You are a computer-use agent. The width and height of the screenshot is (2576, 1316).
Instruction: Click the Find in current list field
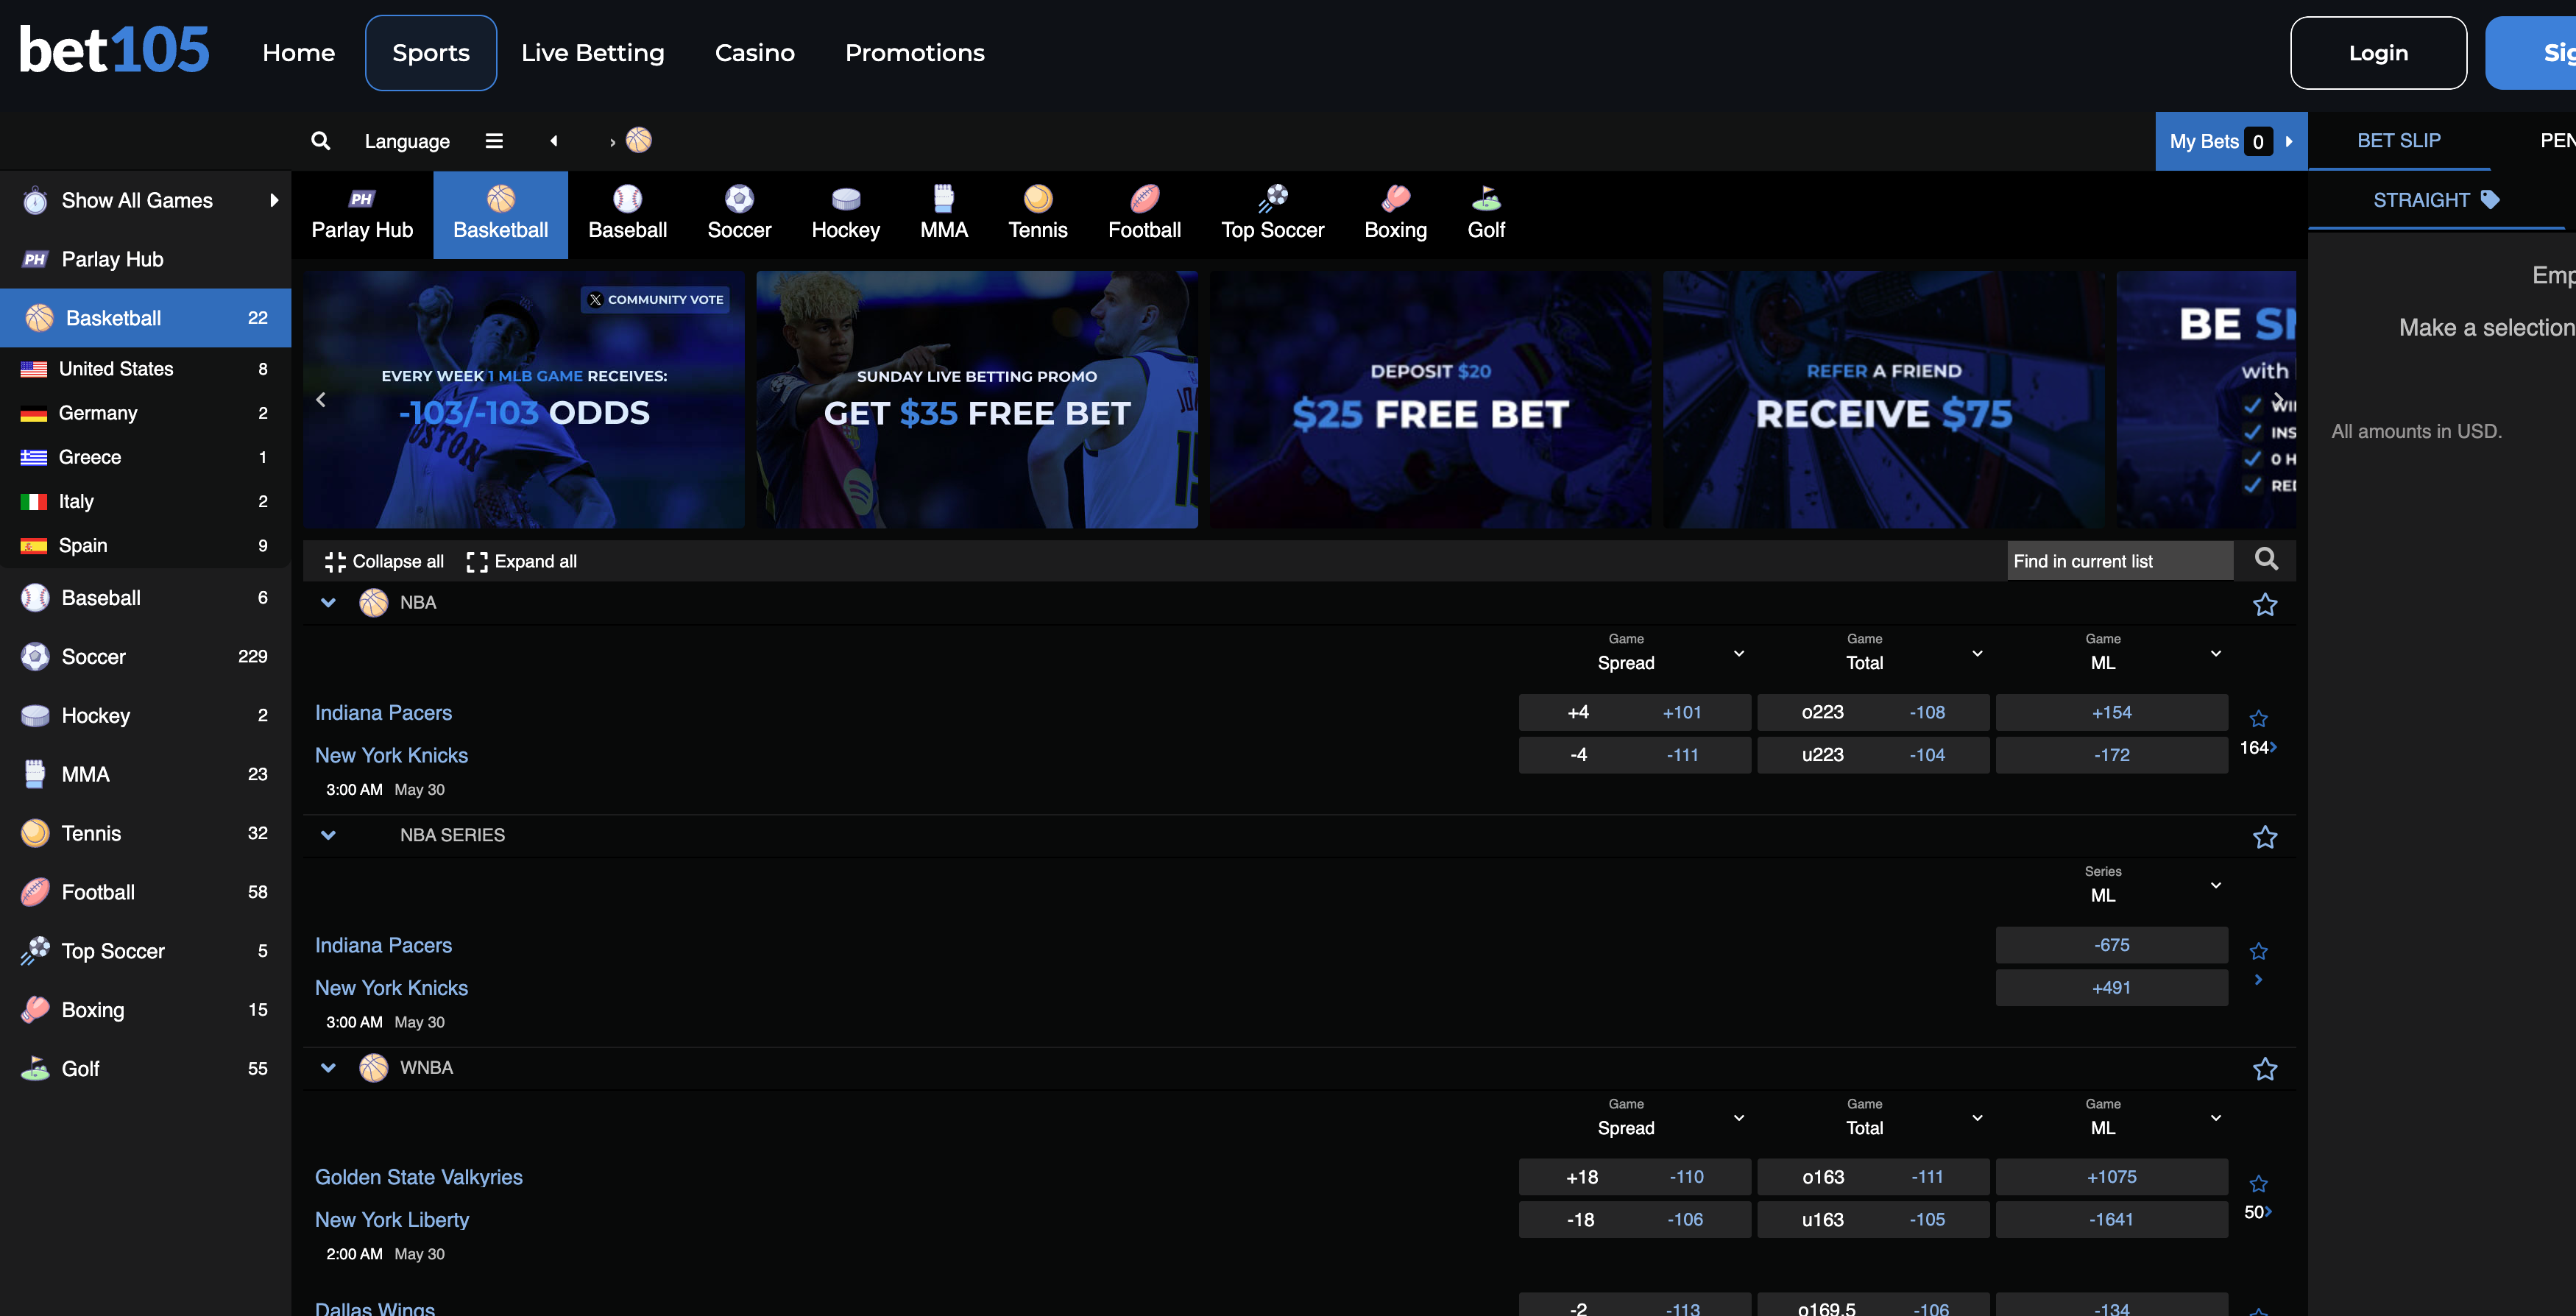point(2120,561)
